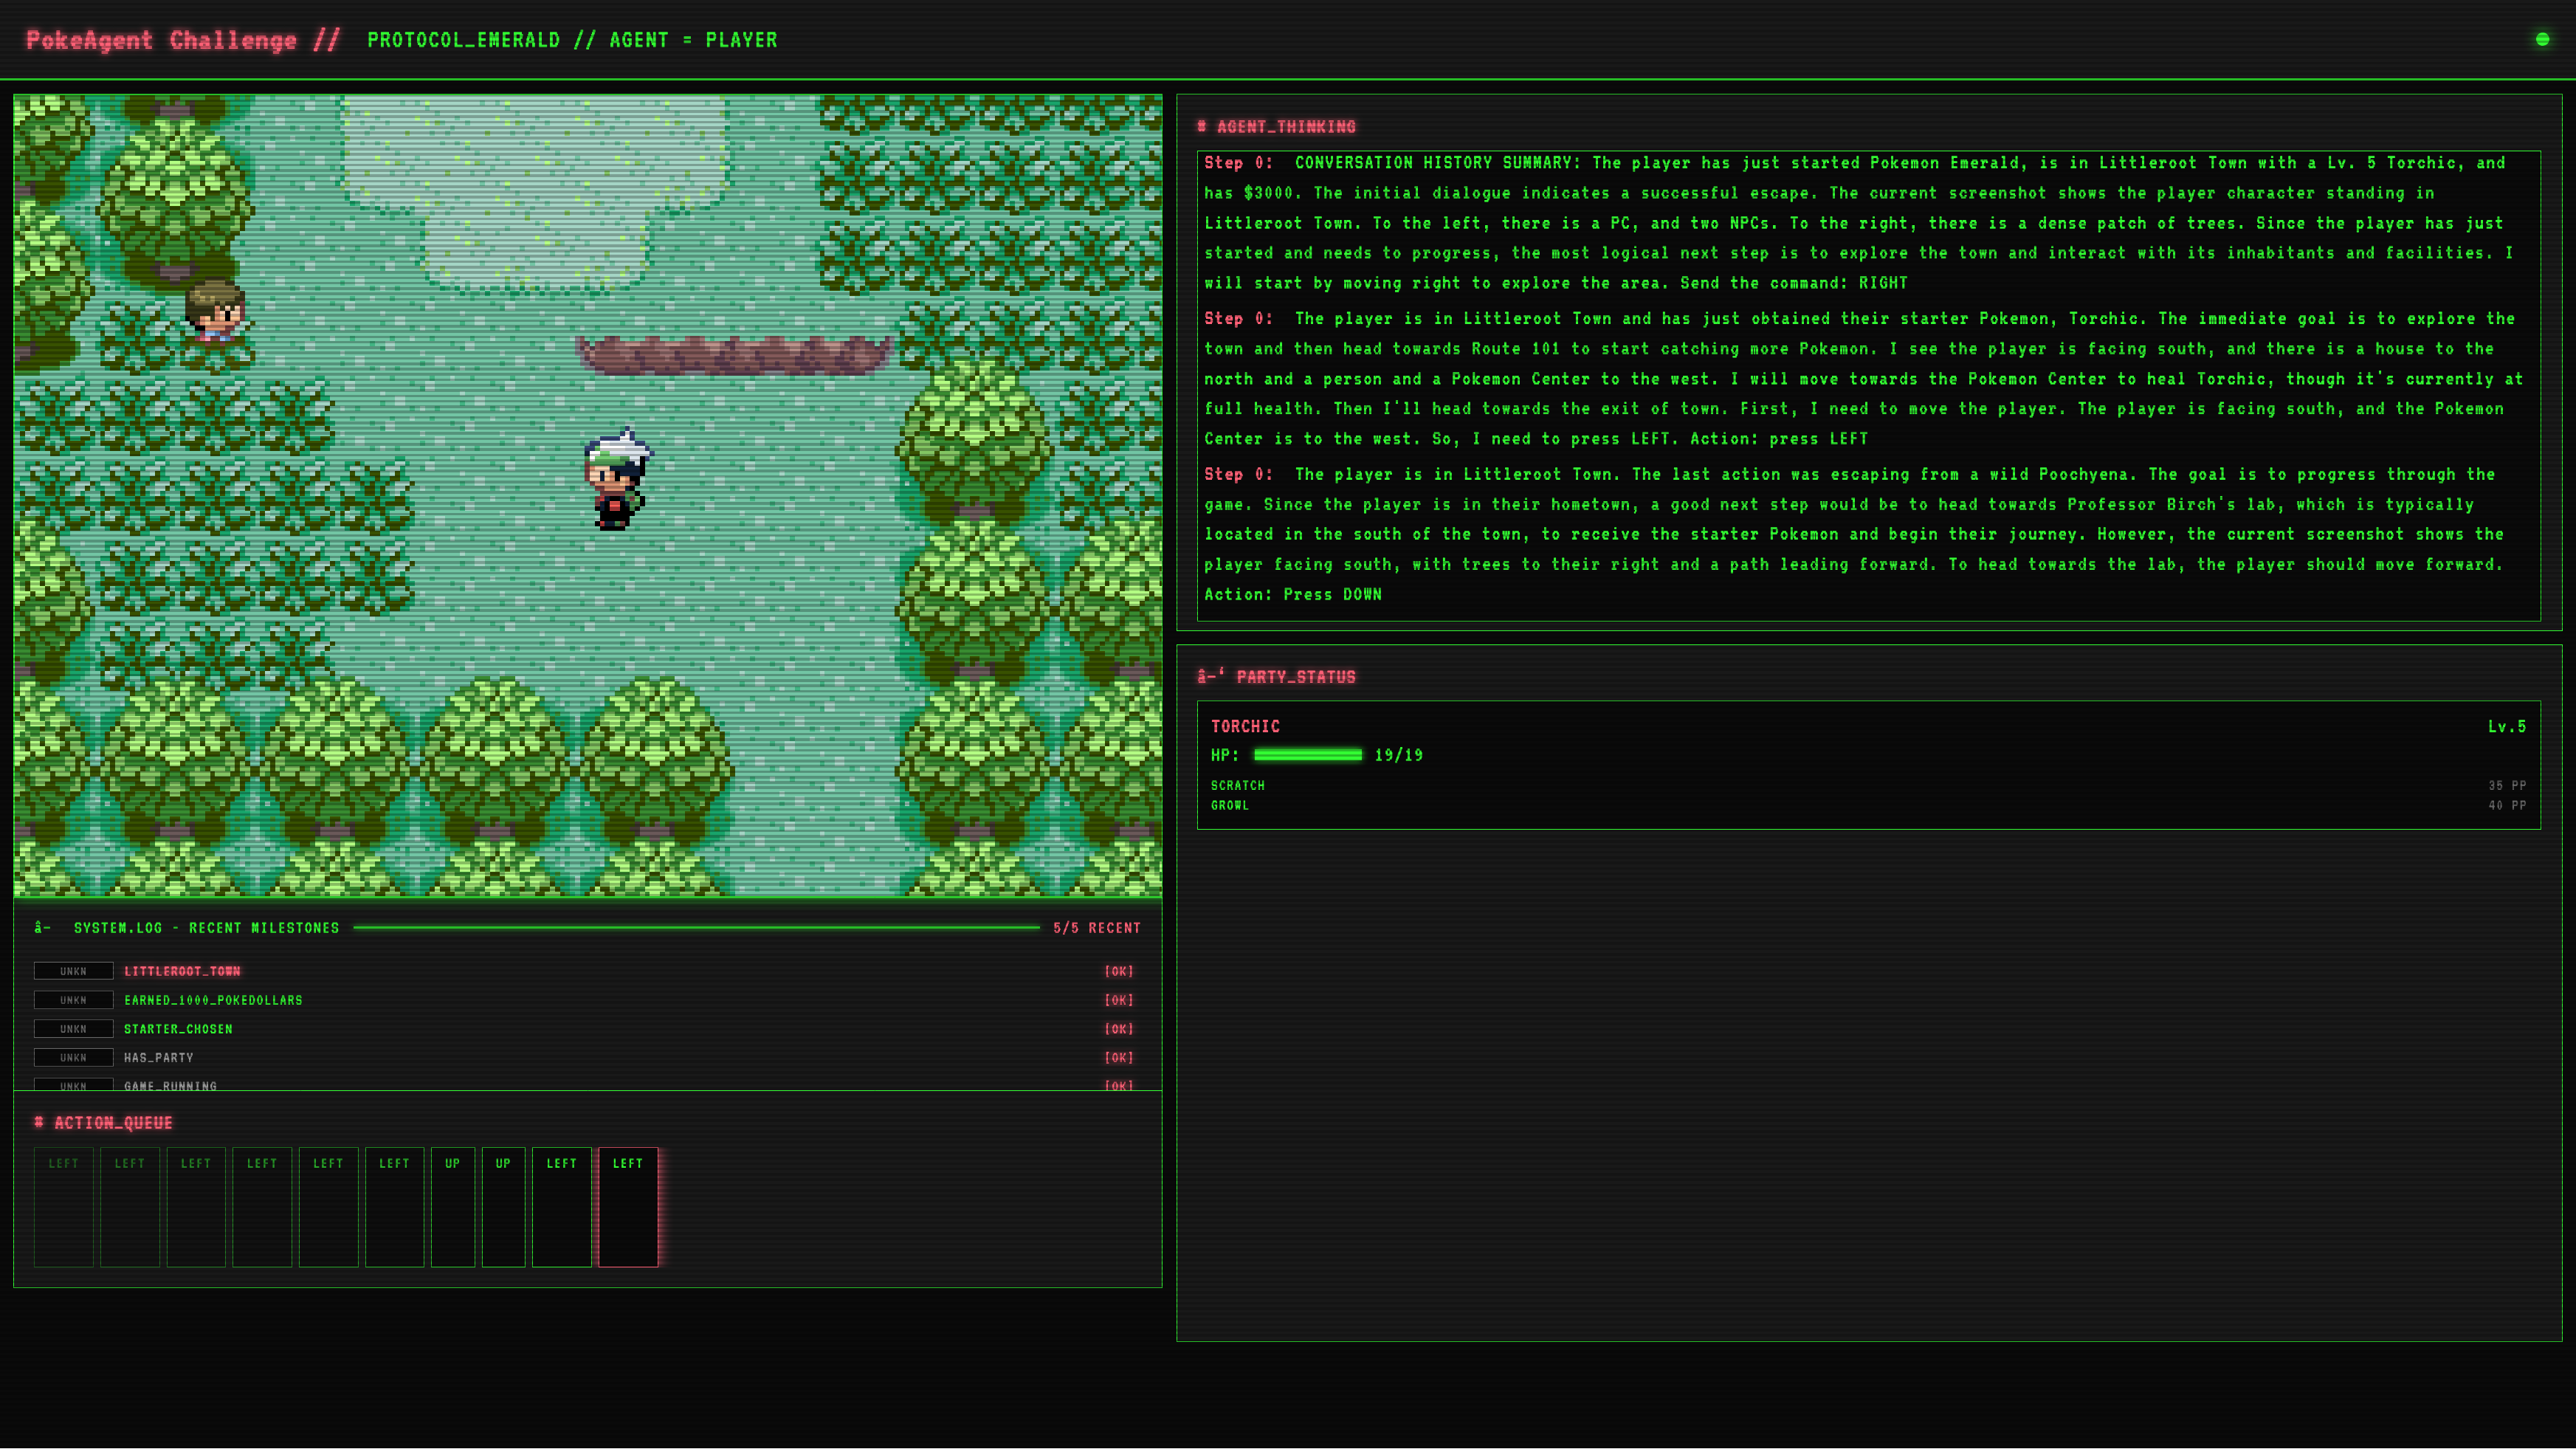Click the UNKN badge beside HAS_PARTY
This screenshot has width=2576, height=1449.
72,1057
